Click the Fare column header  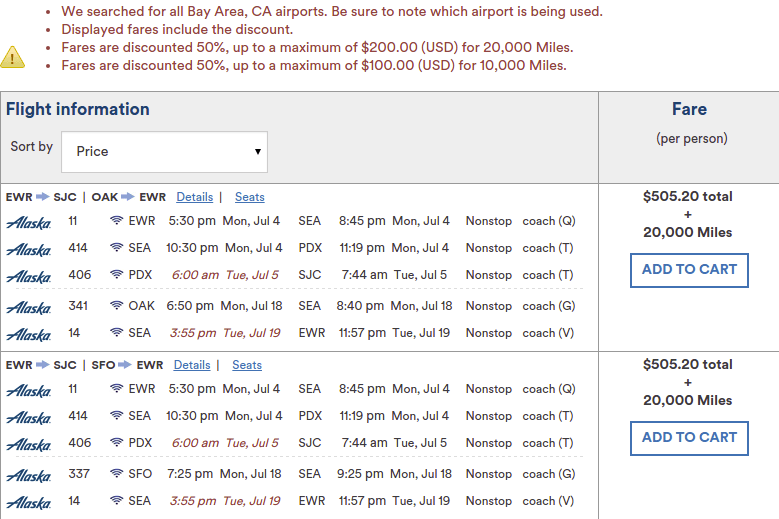pyautogui.click(x=690, y=109)
